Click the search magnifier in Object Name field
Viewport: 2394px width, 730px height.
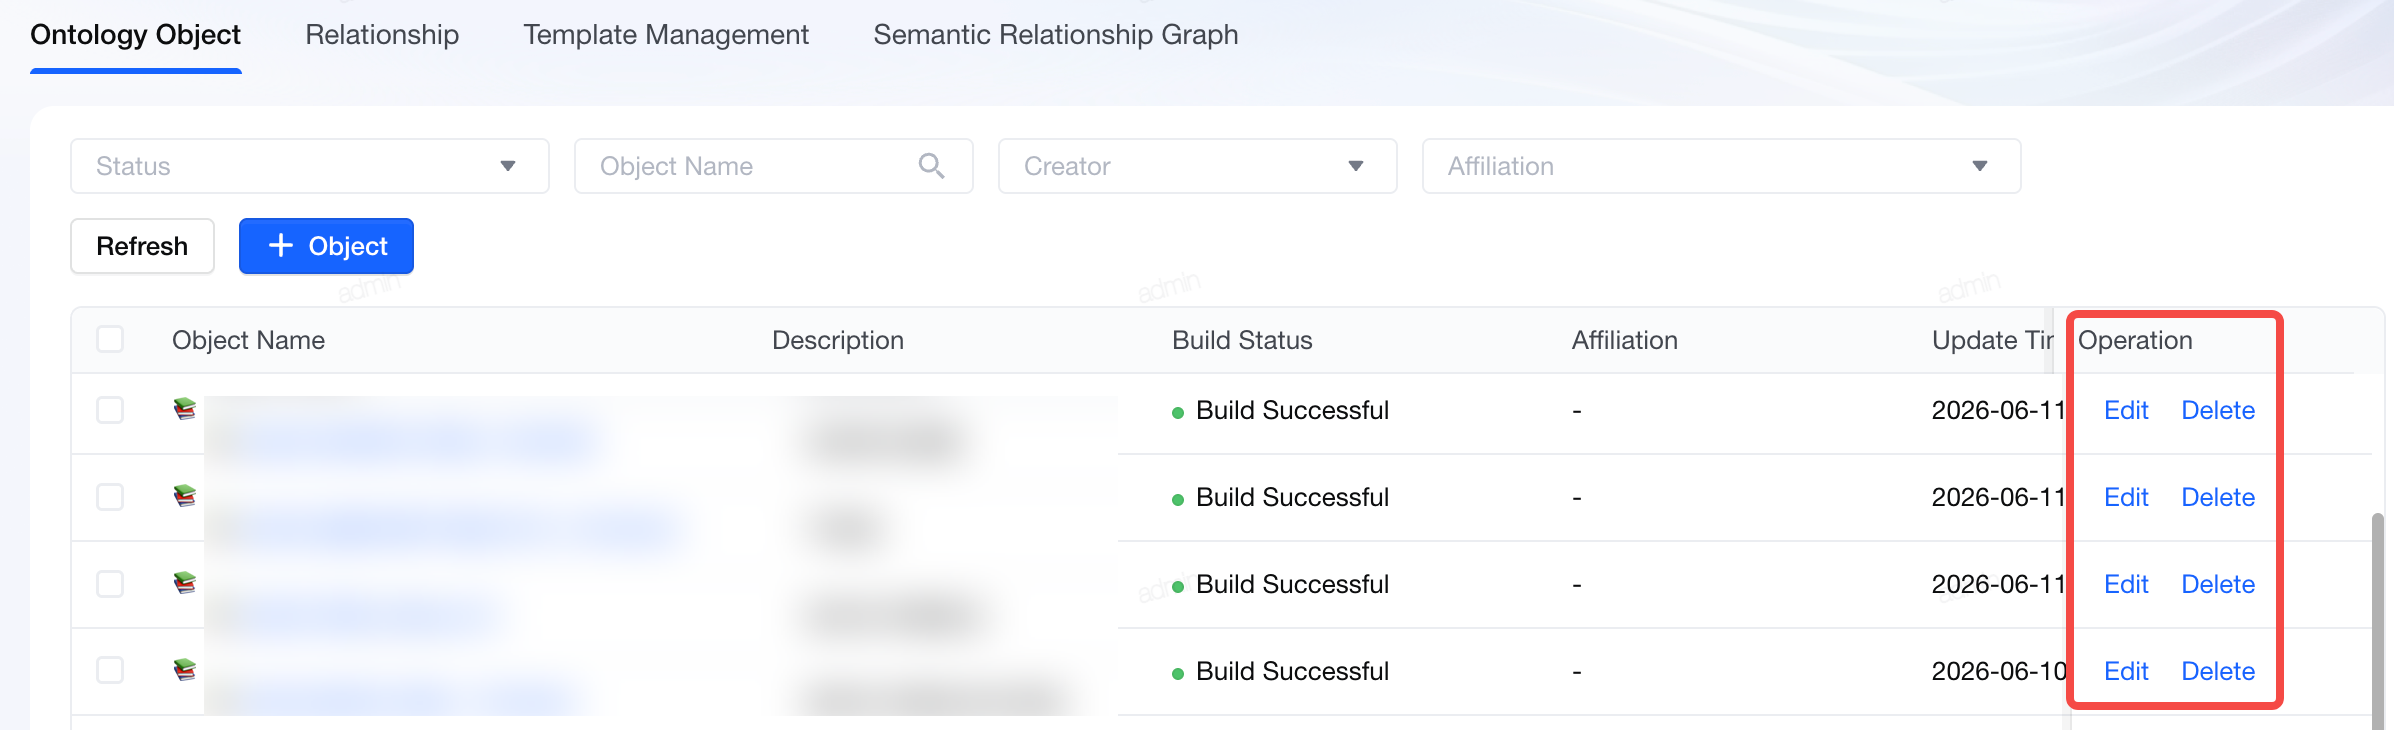(931, 166)
